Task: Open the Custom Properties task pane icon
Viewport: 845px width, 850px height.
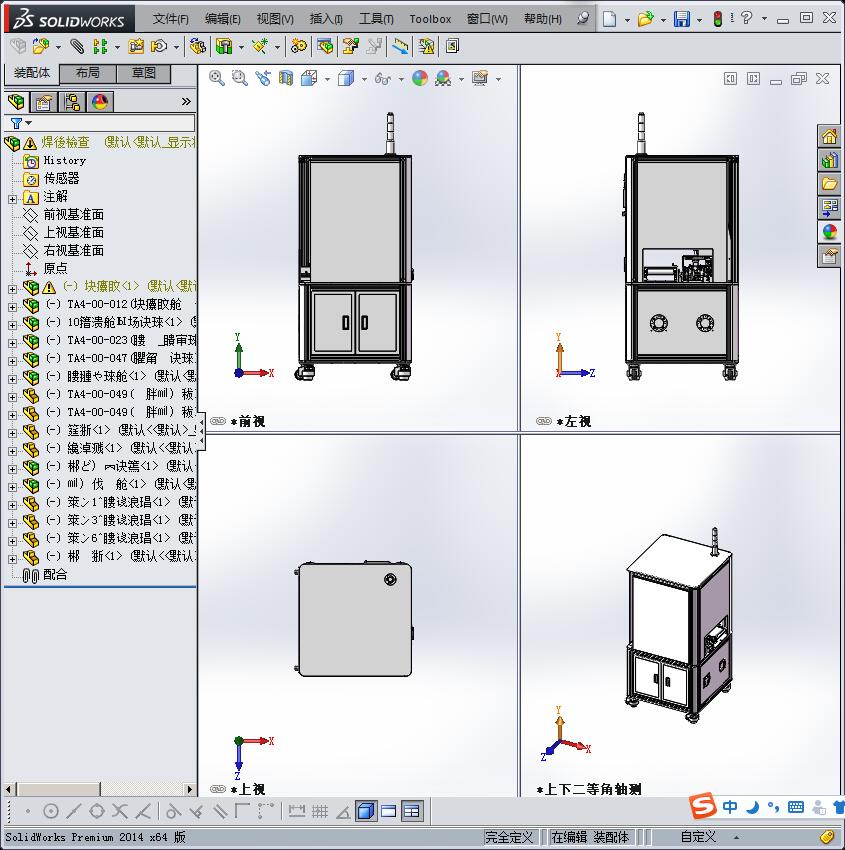Action: pyautogui.click(x=829, y=256)
